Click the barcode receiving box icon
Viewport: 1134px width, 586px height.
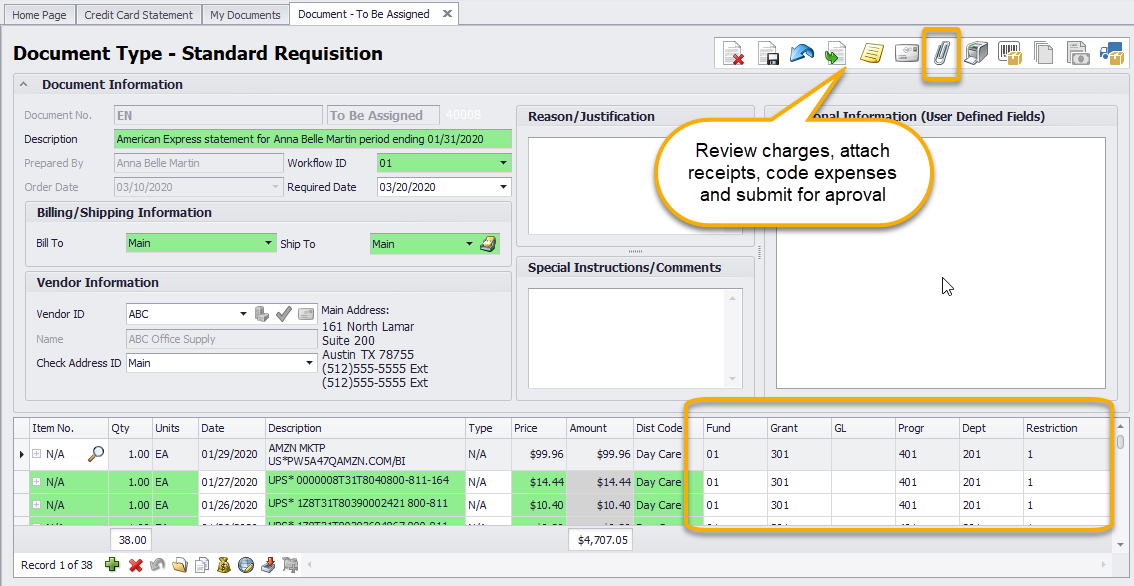point(1010,54)
